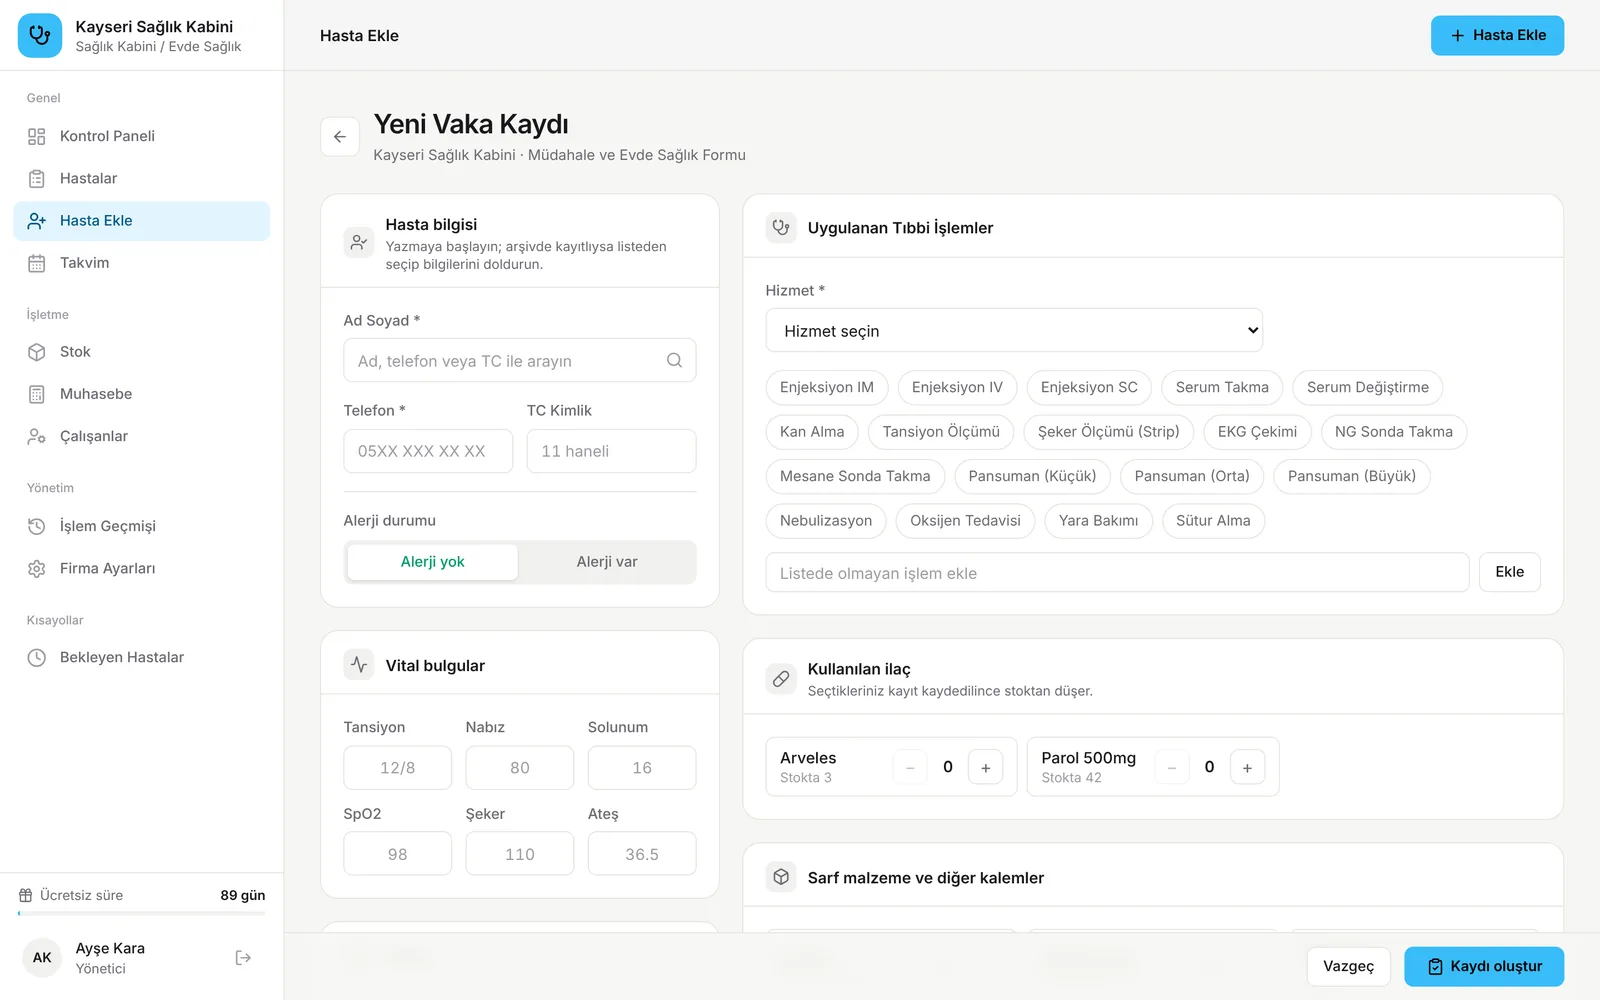The width and height of the screenshot is (1600, 1000).
Task: Increase Parol 500mg quantity with plus
Action: pyautogui.click(x=1247, y=767)
